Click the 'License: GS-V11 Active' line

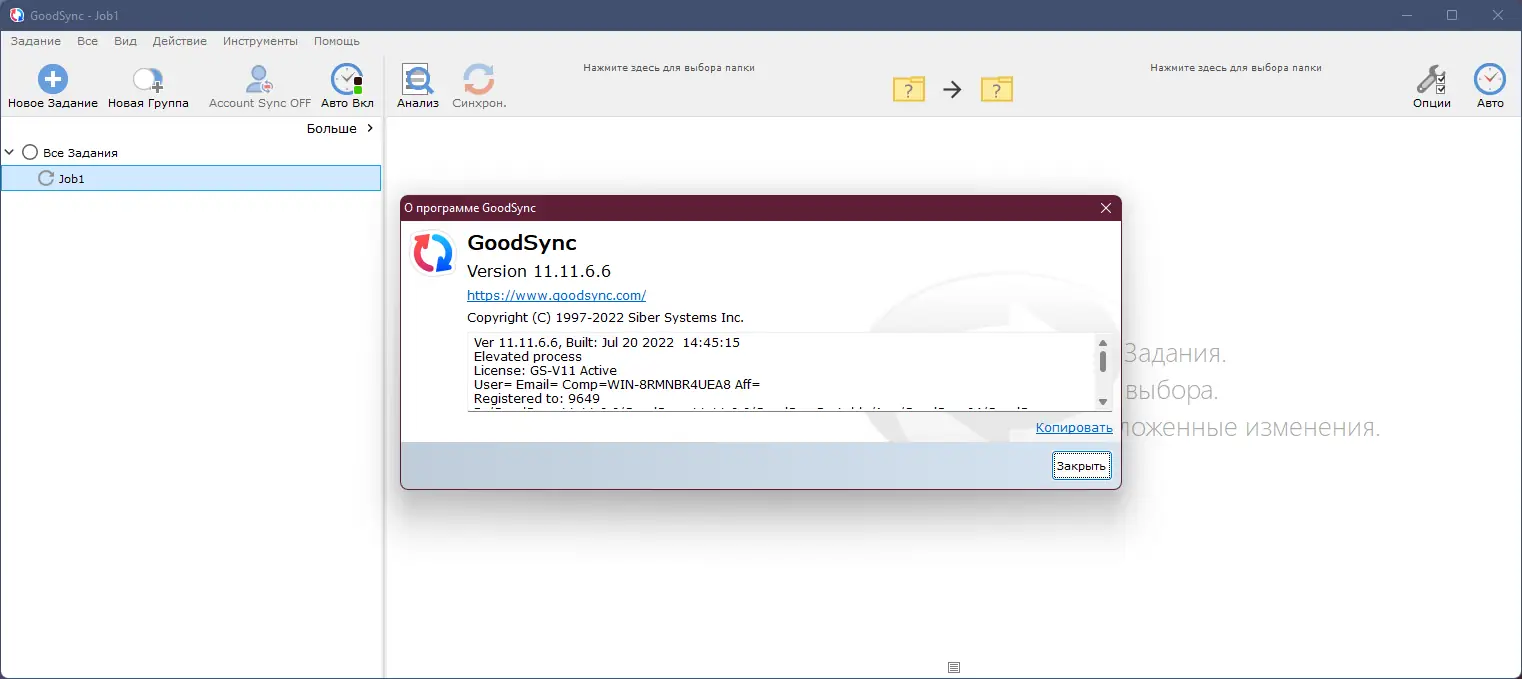545,371
